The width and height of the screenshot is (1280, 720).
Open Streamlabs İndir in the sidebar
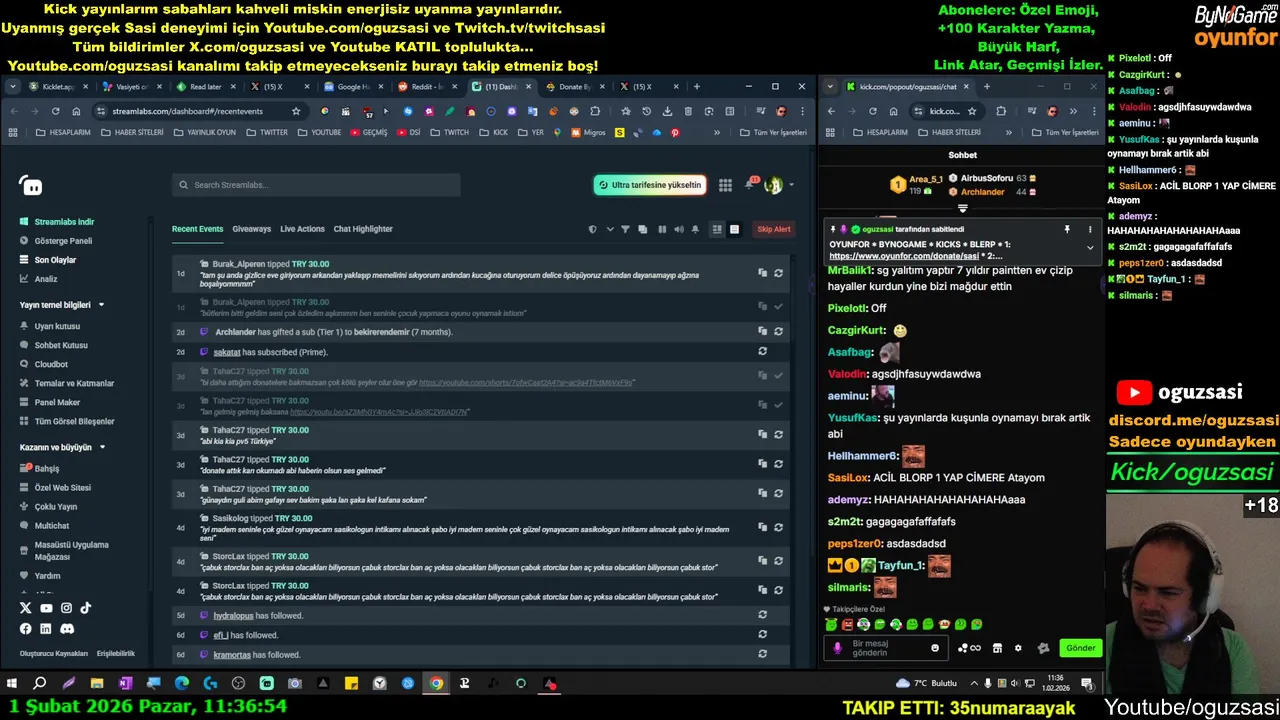tap(57, 222)
